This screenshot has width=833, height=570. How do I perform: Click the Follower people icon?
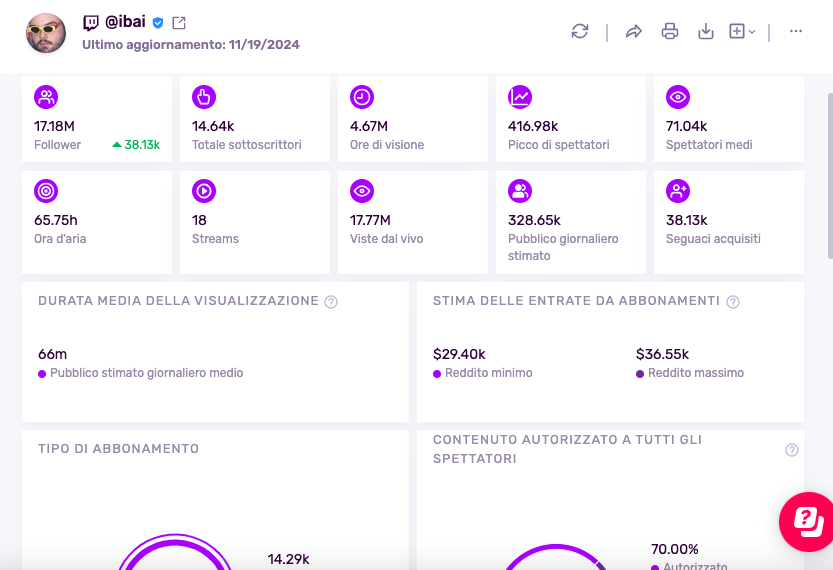click(46, 97)
